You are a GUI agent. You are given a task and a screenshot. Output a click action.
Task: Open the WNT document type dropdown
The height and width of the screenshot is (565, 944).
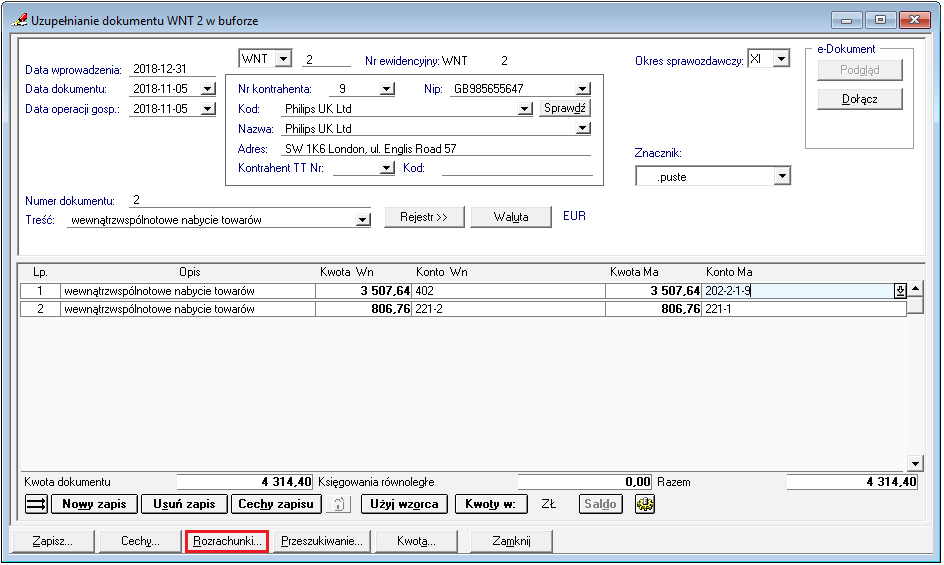[x=284, y=59]
